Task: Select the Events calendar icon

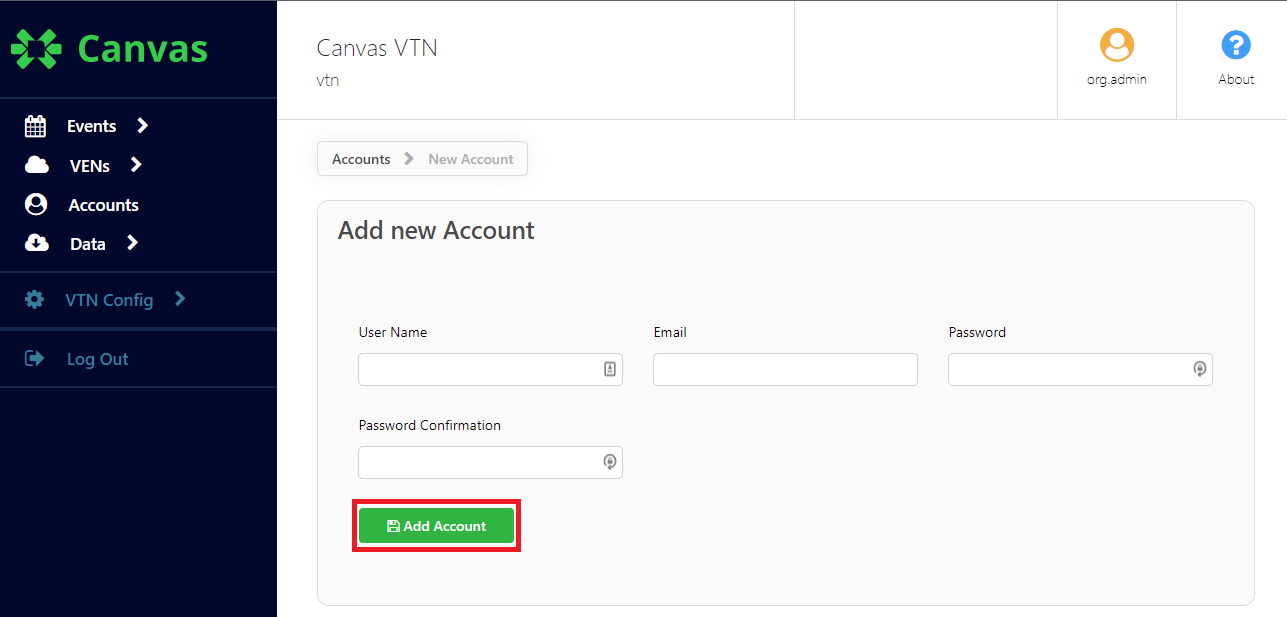Action: point(36,125)
